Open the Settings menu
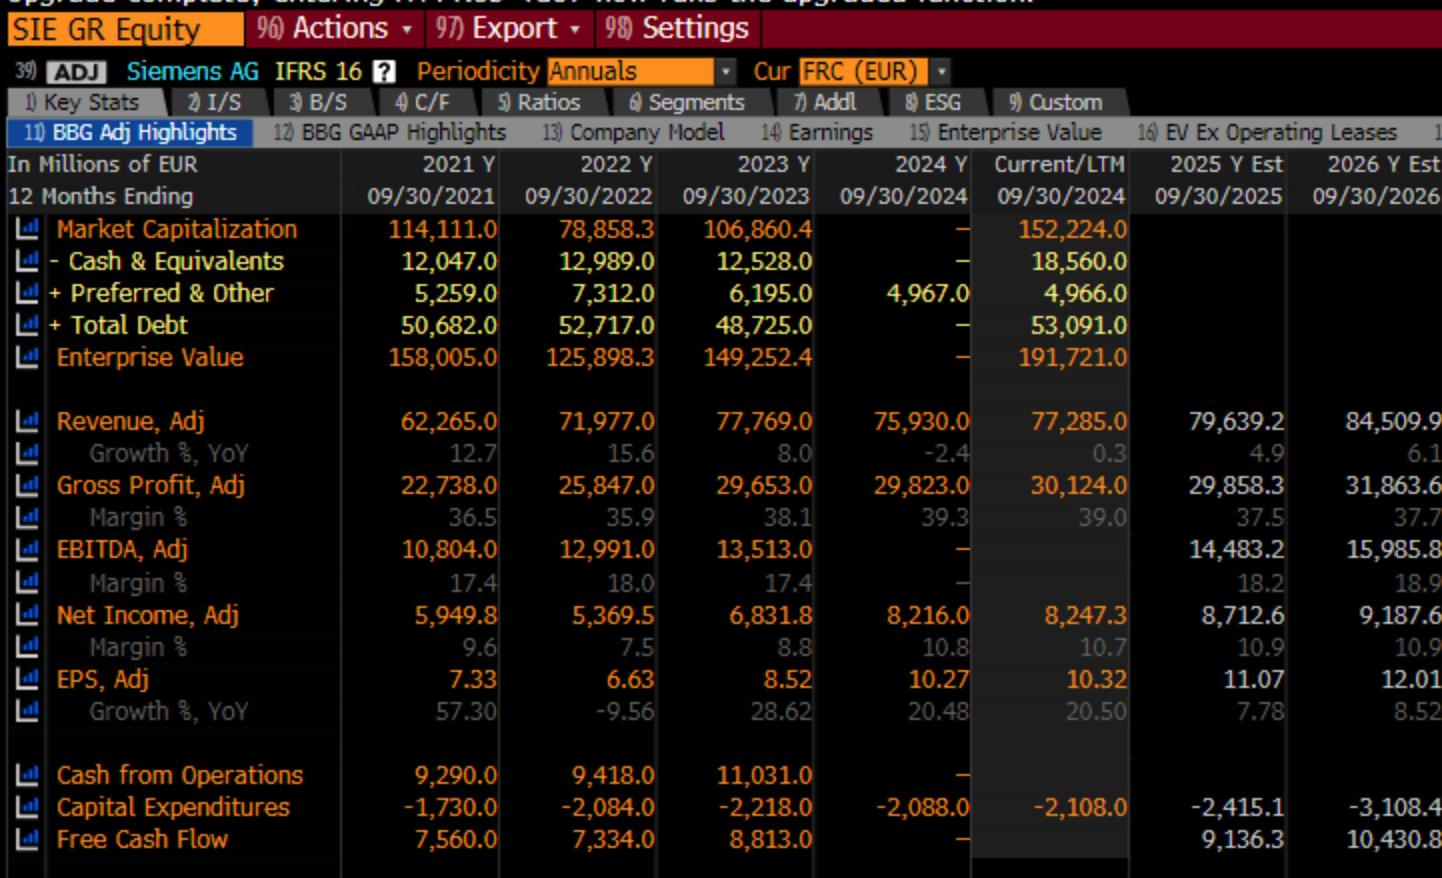This screenshot has height=878, width=1442. click(x=677, y=28)
